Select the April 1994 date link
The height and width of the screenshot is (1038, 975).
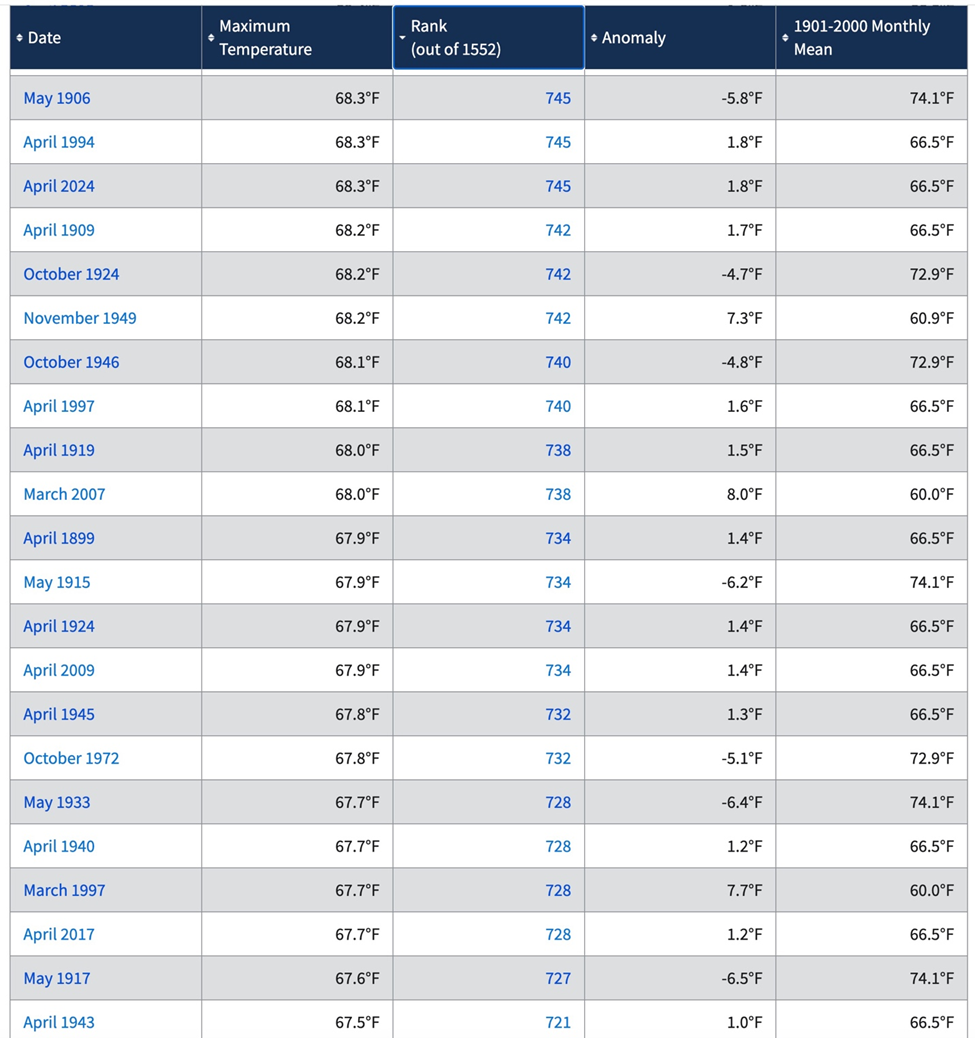pos(59,142)
